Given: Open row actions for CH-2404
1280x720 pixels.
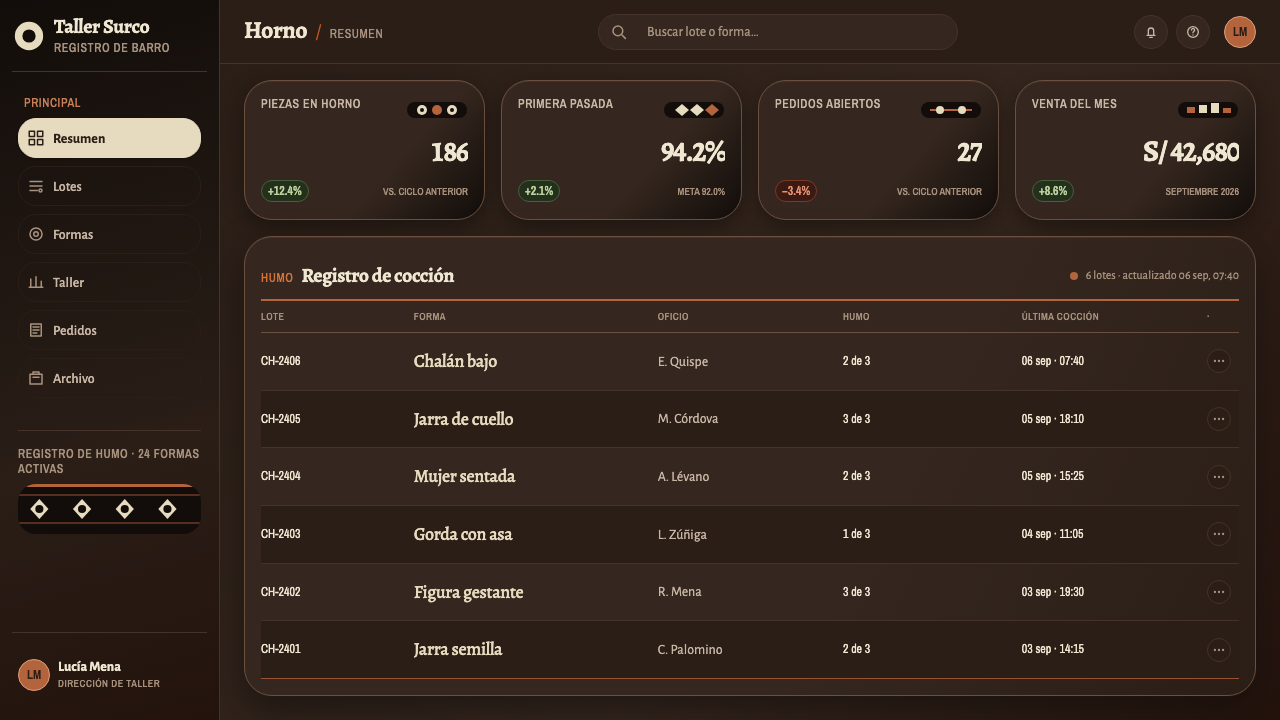Looking at the screenshot, I should click(x=1219, y=477).
